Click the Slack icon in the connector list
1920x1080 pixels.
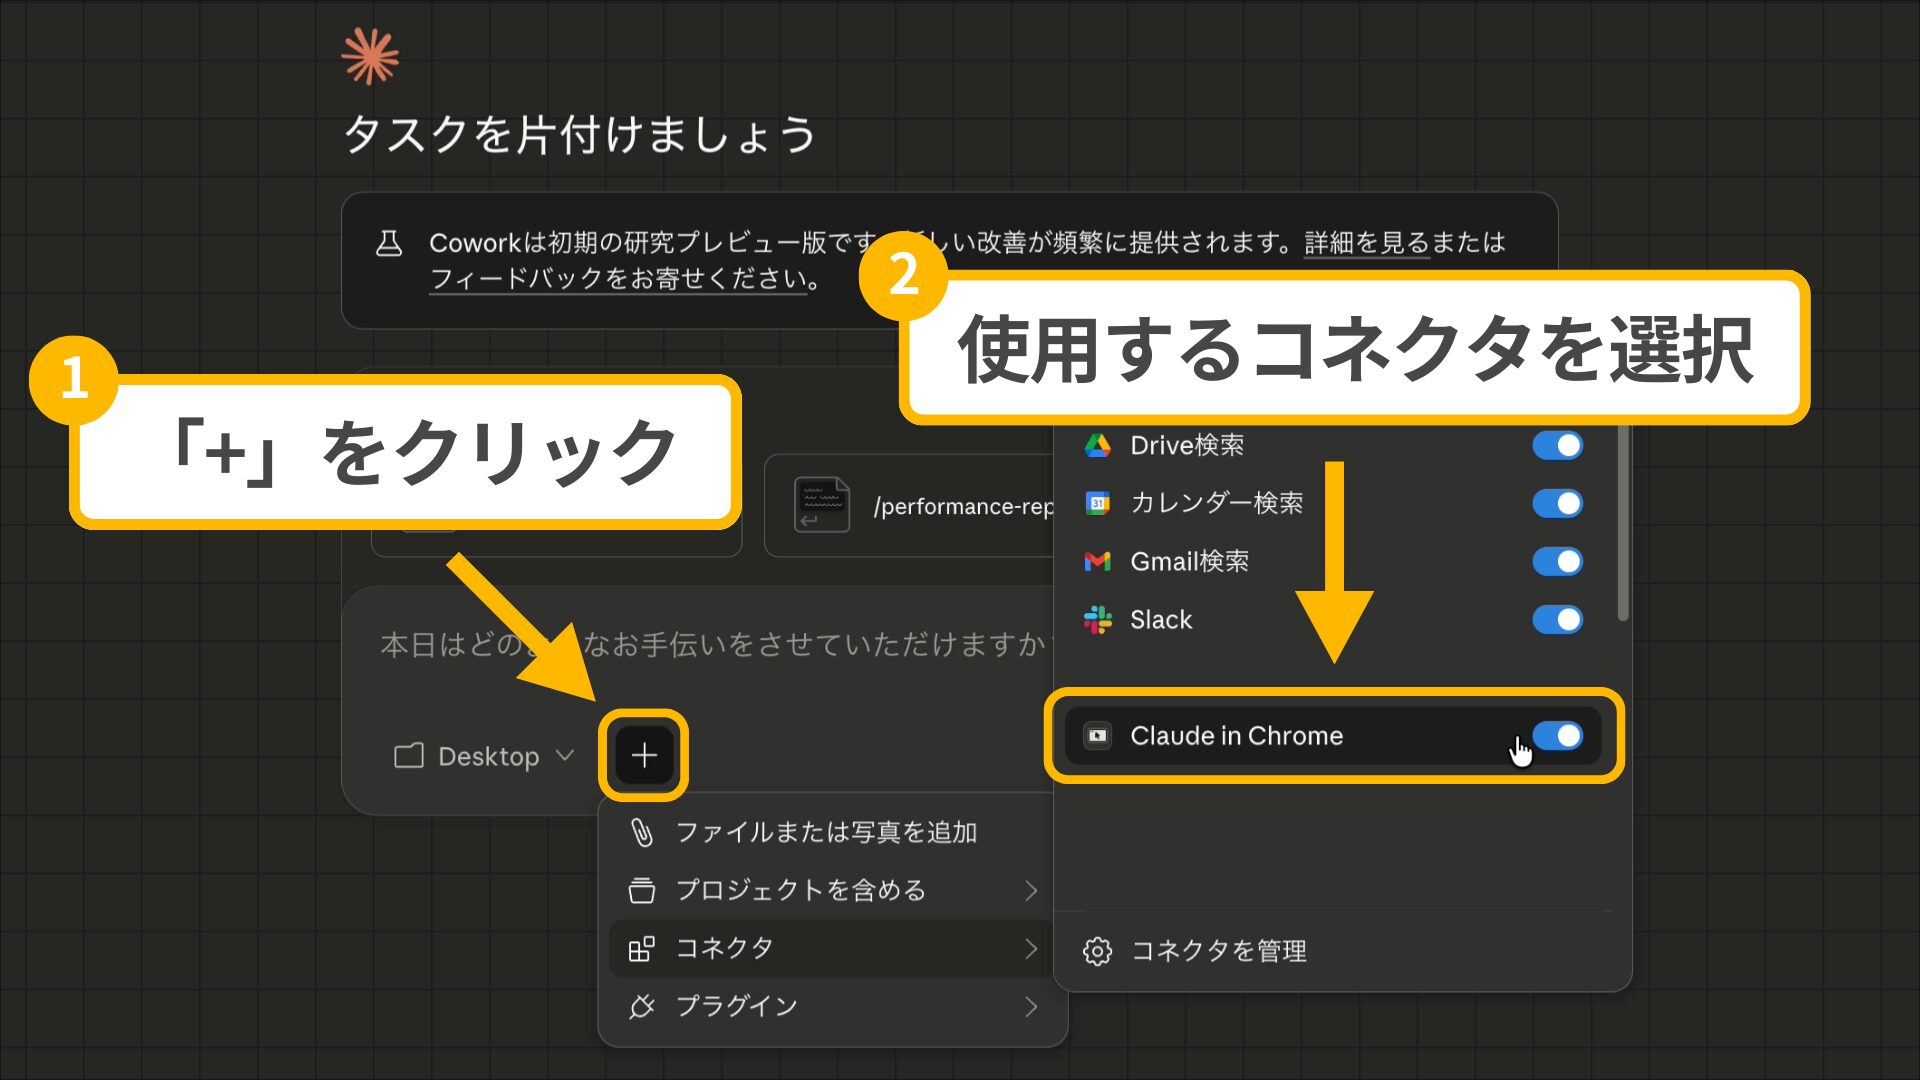(x=1098, y=620)
